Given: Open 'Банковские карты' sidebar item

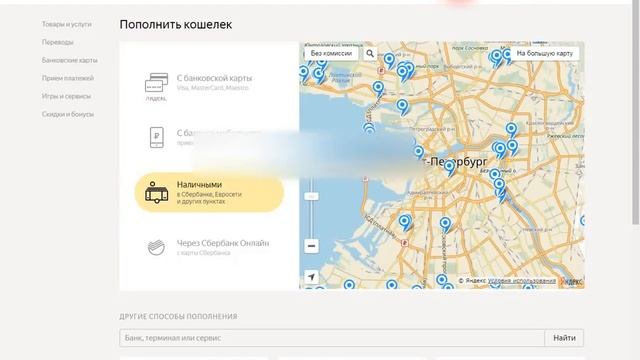Looking at the screenshot, I should (x=69, y=60).
